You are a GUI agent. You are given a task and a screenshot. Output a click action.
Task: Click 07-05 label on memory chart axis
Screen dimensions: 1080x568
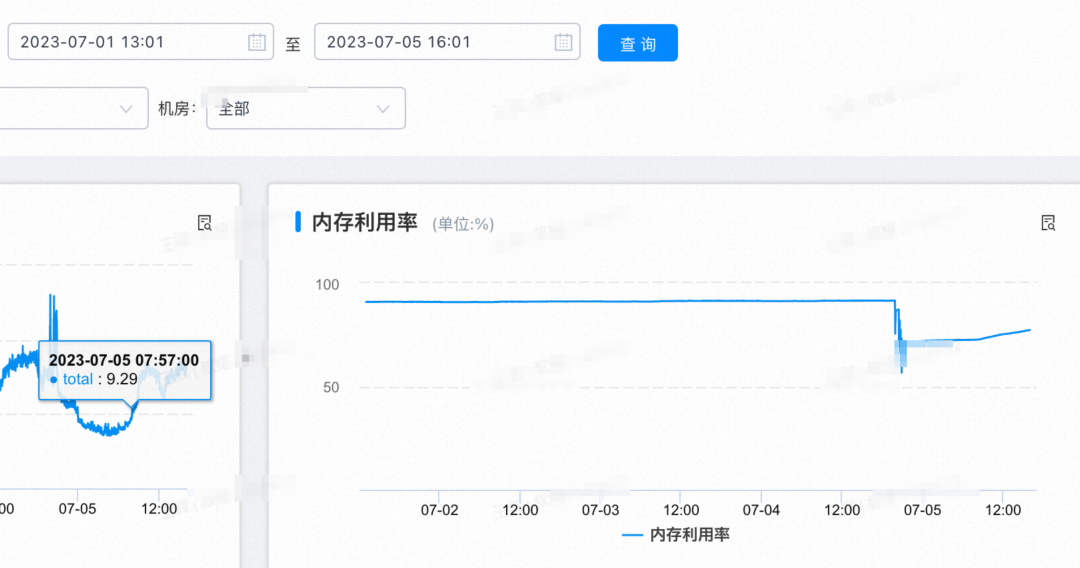coord(922,509)
